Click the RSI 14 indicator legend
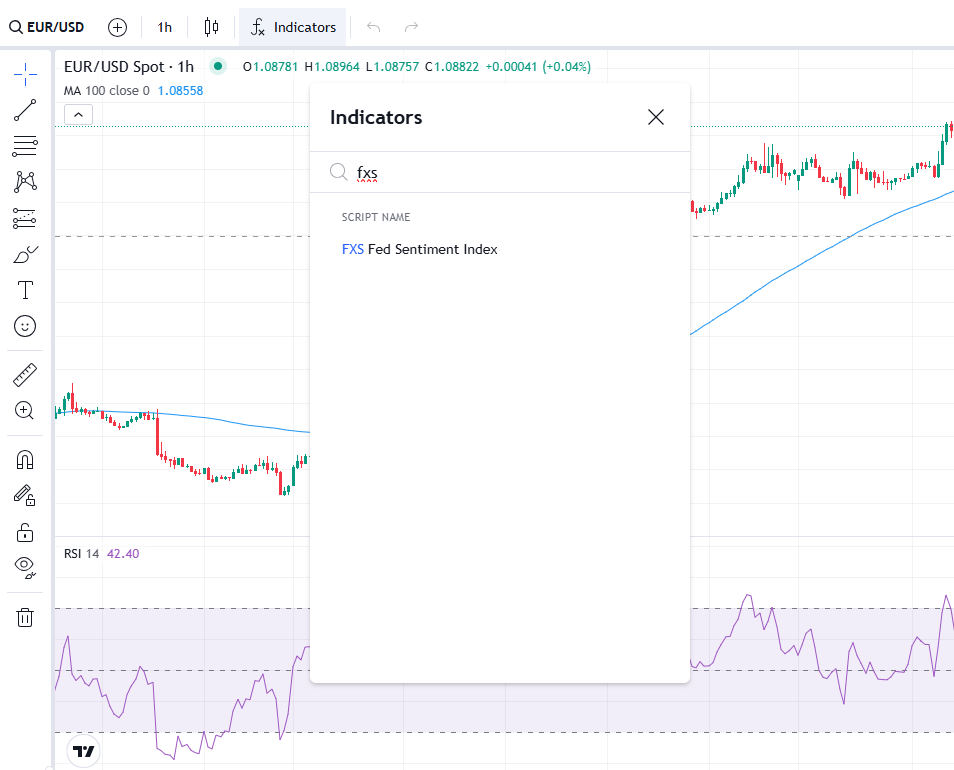This screenshot has width=954, height=770. click(x=82, y=553)
